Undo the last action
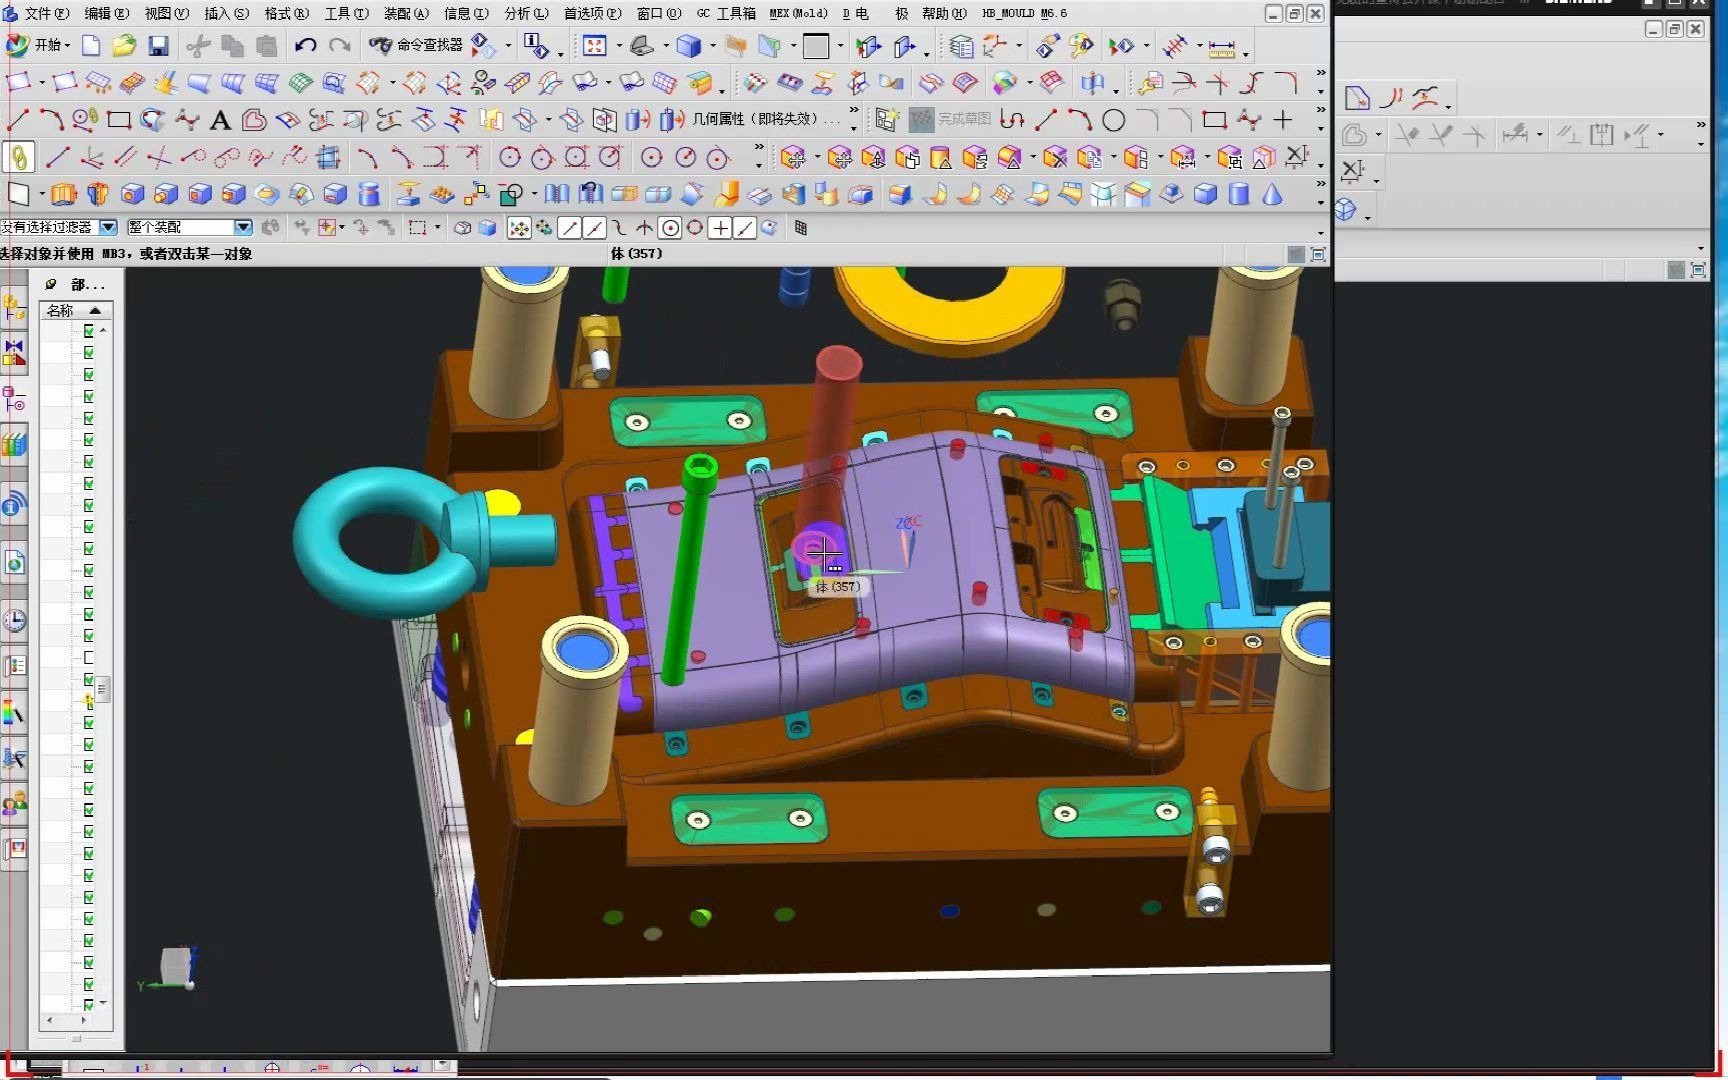The height and width of the screenshot is (1080, 1728). click(305, 45)
